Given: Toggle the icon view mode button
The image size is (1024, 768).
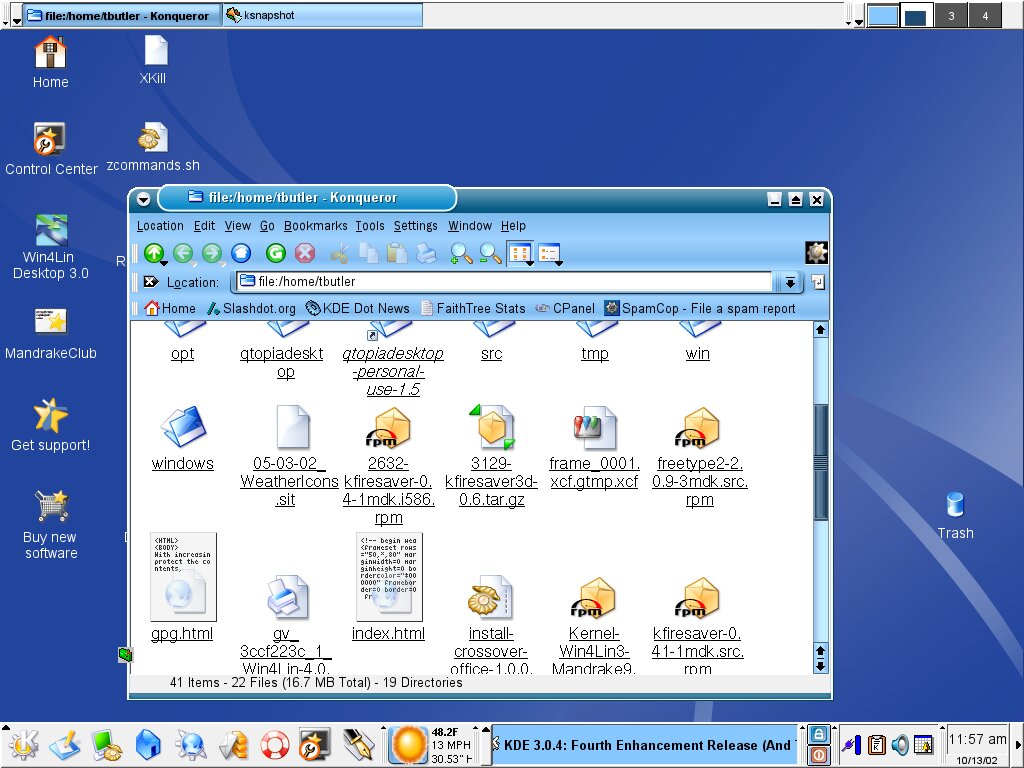Looking at the screenshot, I should [x=520, y=254].
